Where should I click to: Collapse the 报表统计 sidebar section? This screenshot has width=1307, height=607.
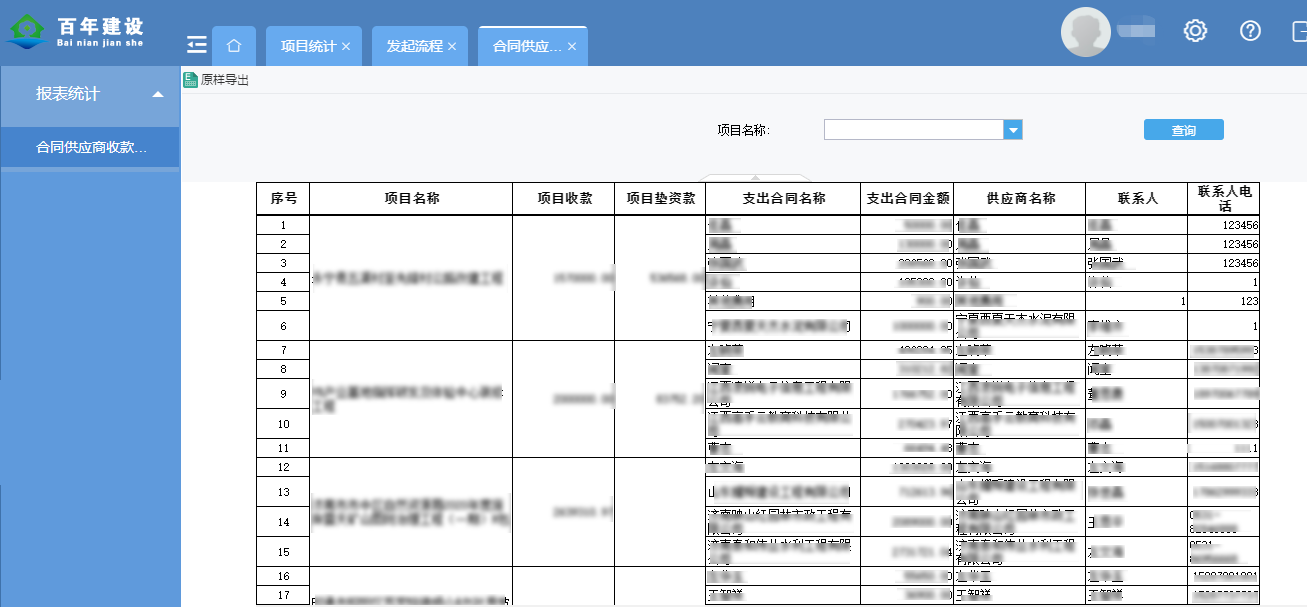point(158,94)
